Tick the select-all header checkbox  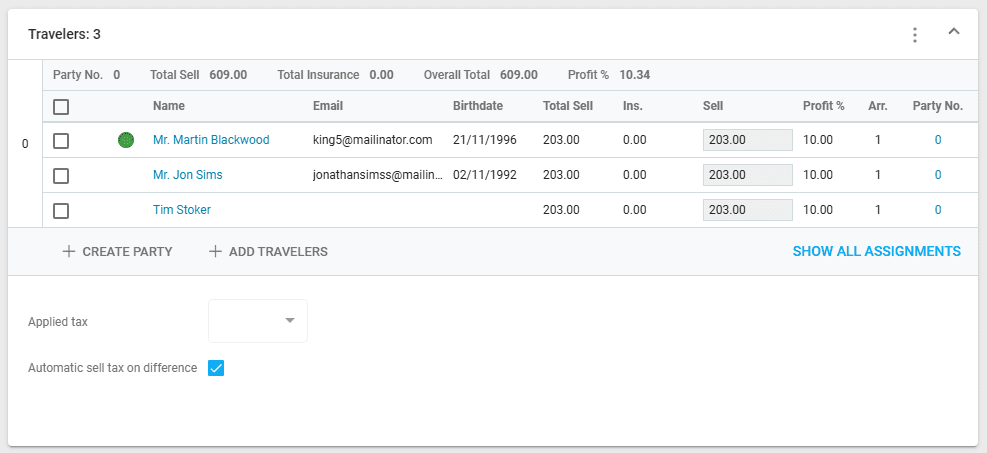coord(61,108)
